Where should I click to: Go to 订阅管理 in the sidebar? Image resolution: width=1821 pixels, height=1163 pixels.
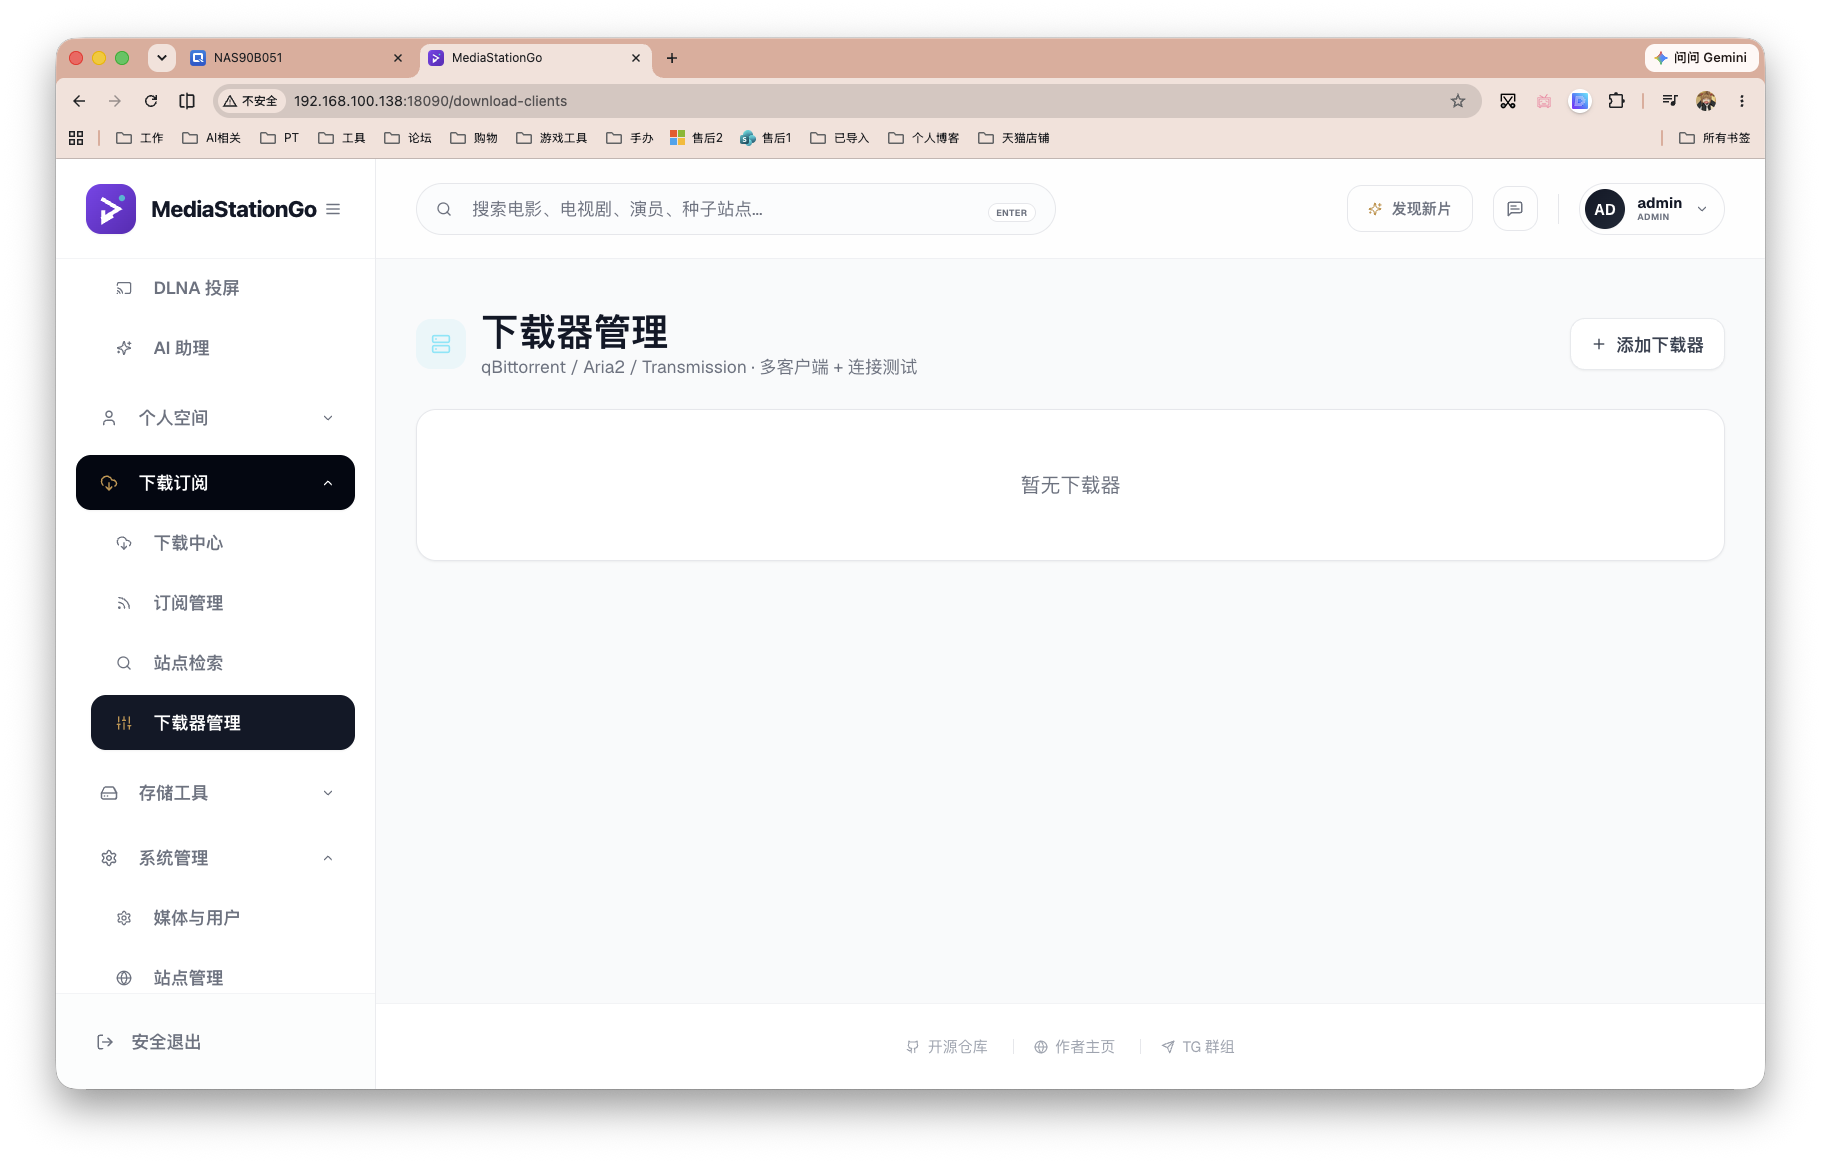(x=222, y=603)
